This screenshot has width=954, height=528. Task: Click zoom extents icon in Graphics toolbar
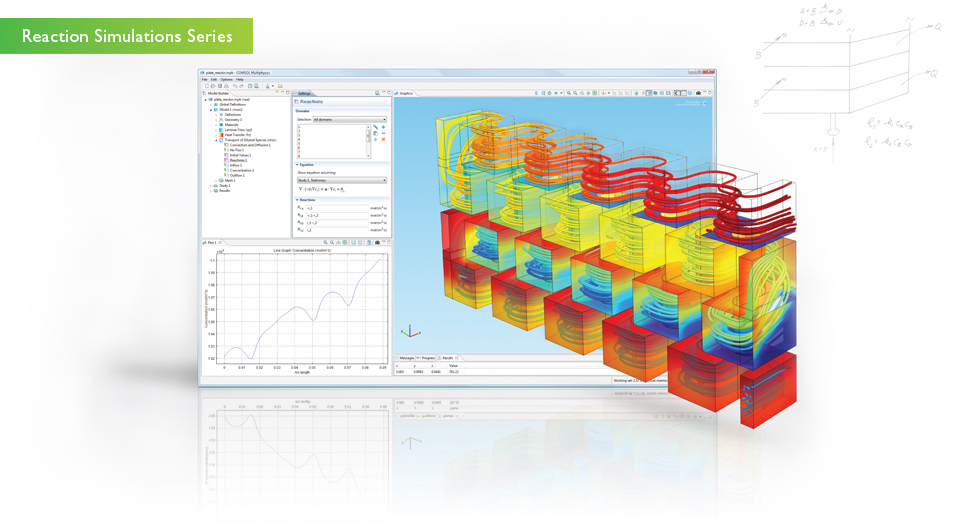(594, 93)
